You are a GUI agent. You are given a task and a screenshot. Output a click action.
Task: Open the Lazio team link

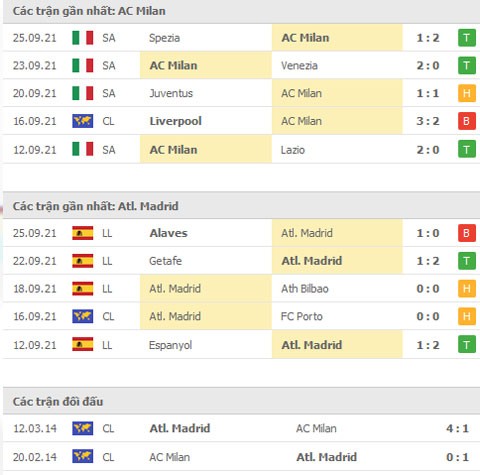pos(293,150)
